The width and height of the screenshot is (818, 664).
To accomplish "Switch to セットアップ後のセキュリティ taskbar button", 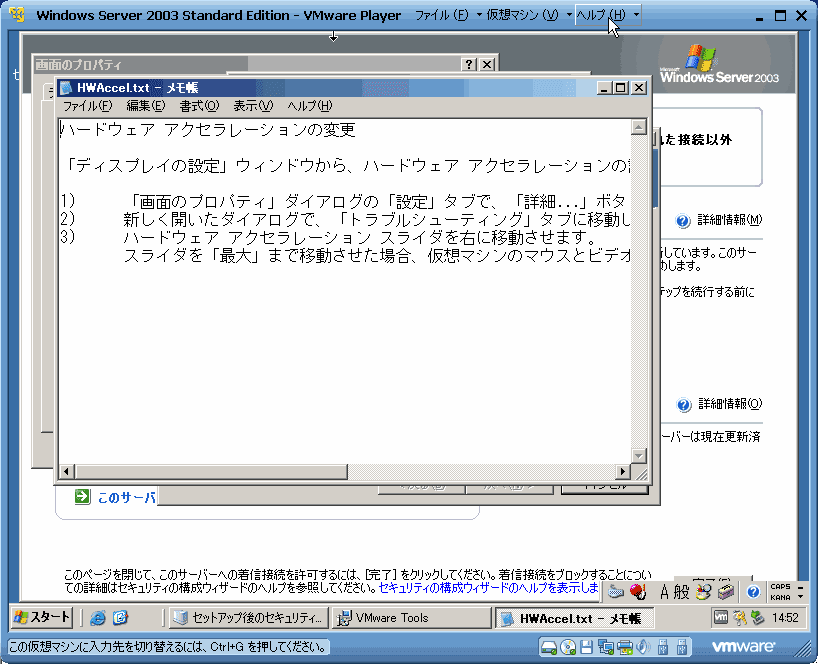I will coord(249,618).
